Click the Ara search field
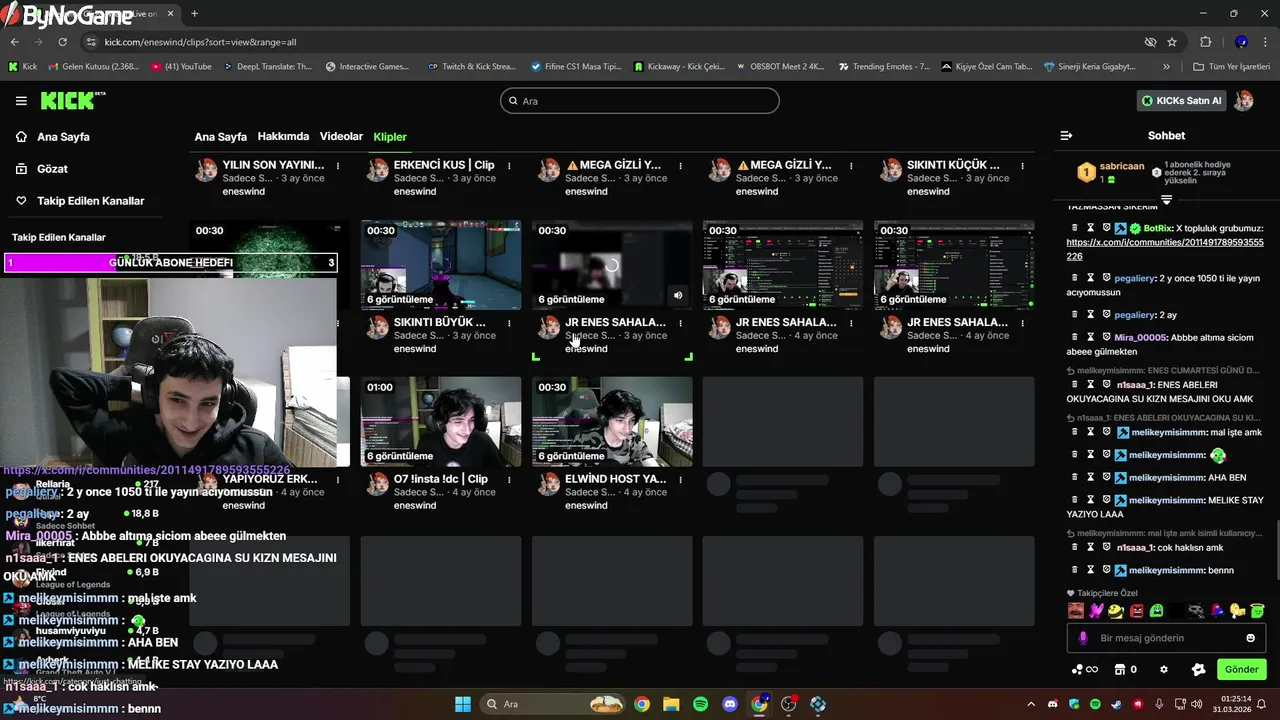1280x720 pixels. (x=640, y=101)
